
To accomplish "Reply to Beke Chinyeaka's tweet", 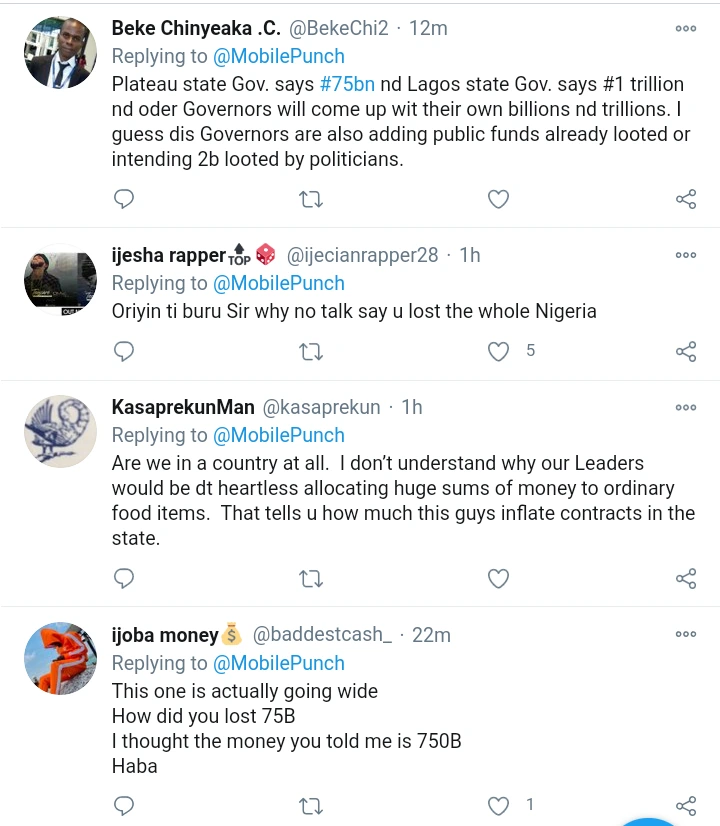I will [x=124, y=199].
